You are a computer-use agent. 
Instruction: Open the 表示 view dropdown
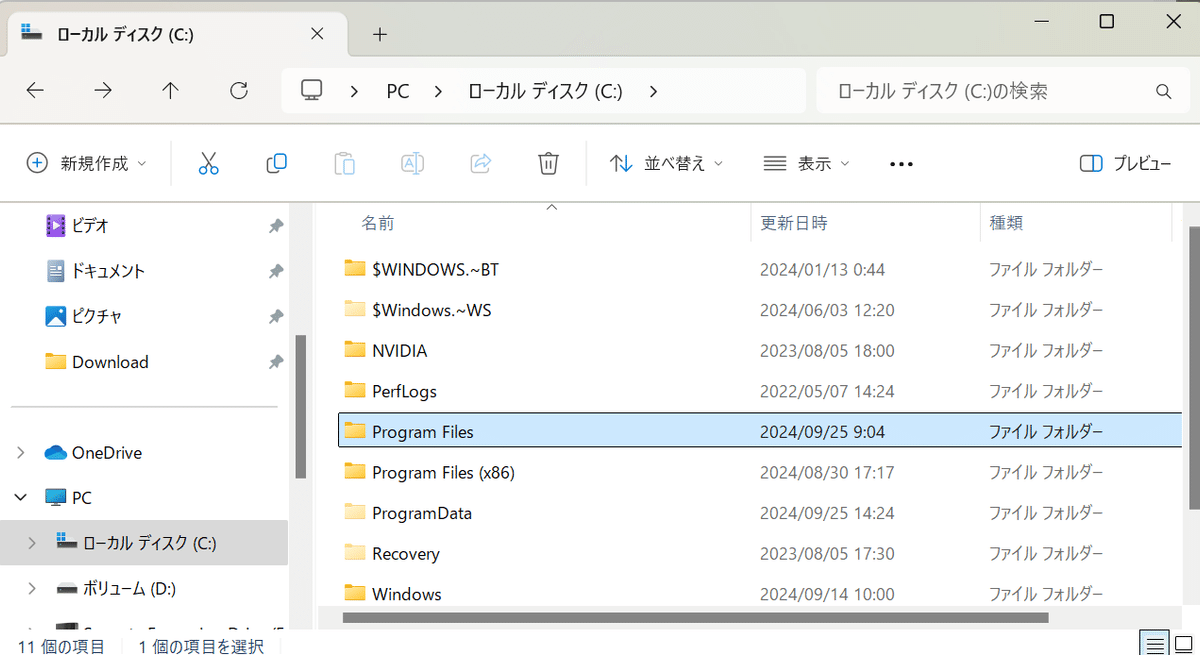click(806, 163)
